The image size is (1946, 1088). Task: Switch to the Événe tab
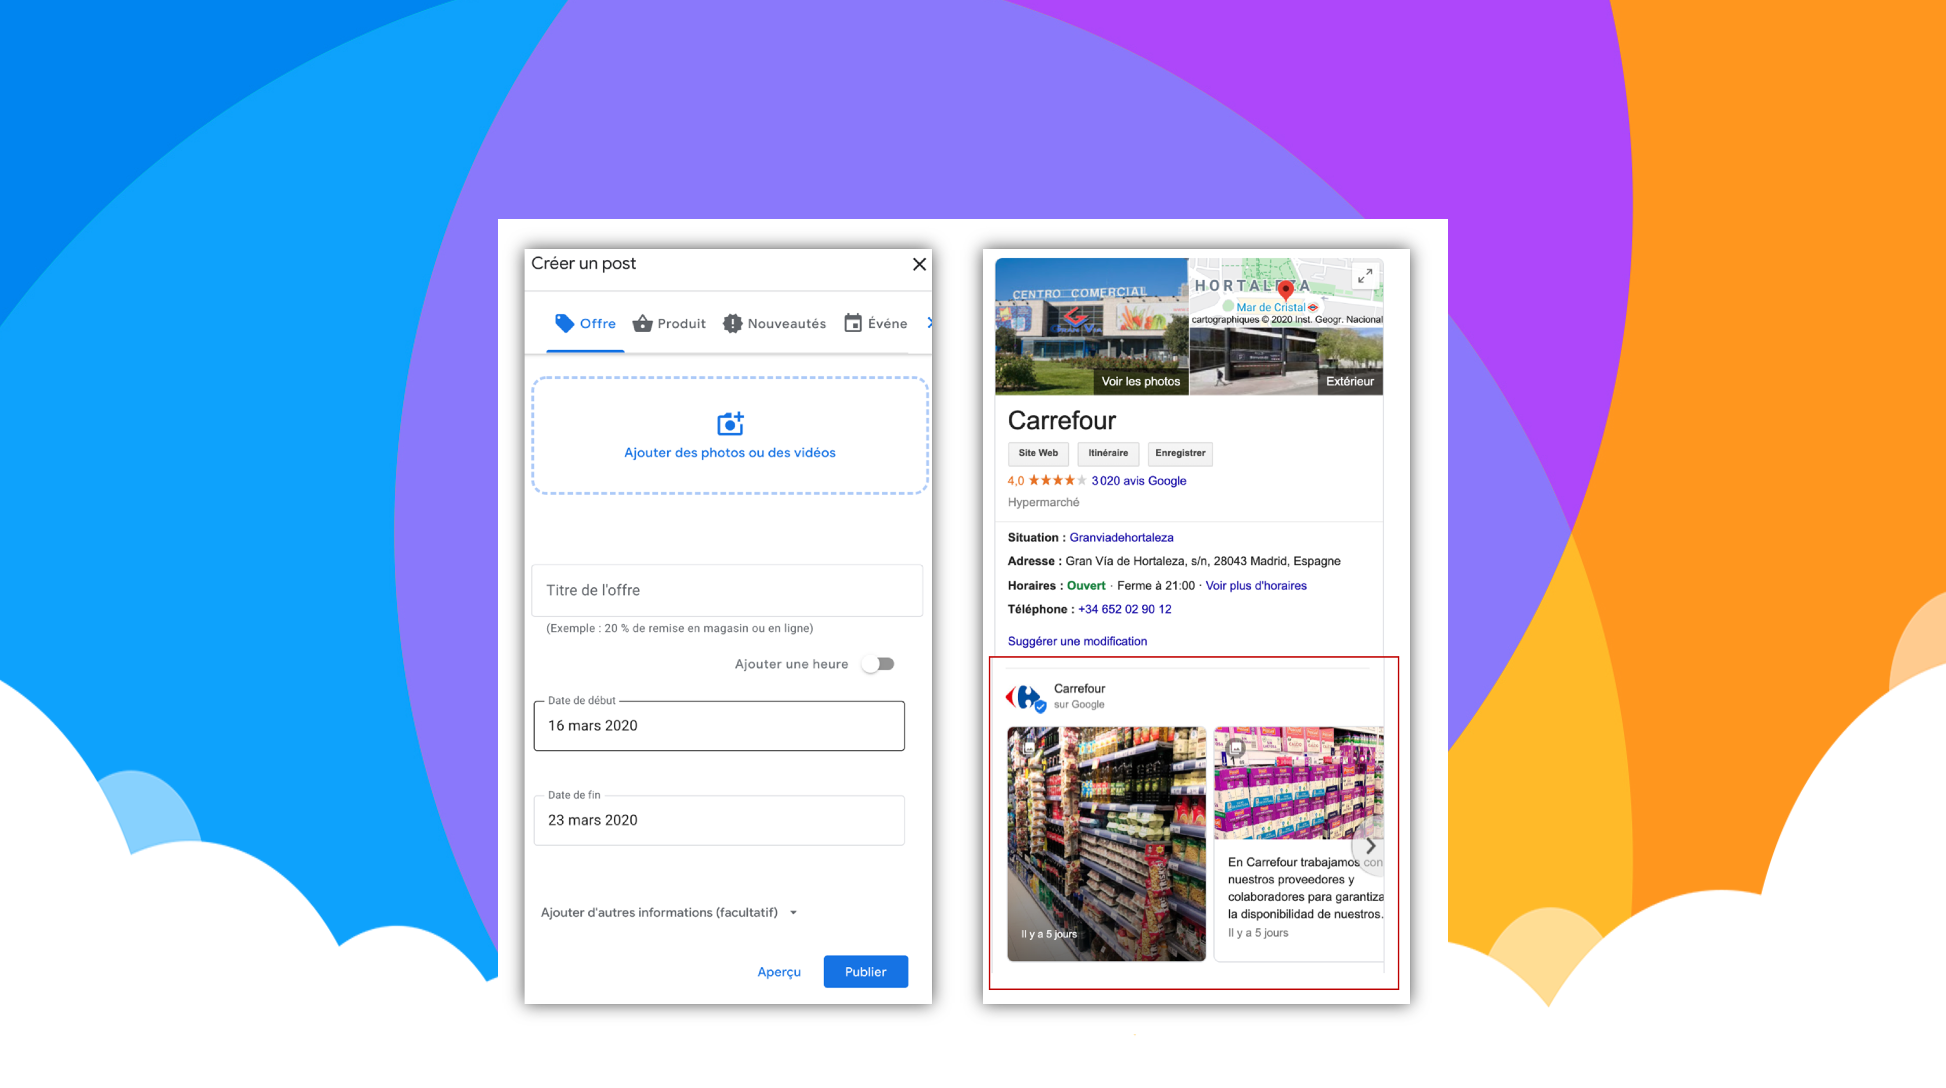click(876, 323)
